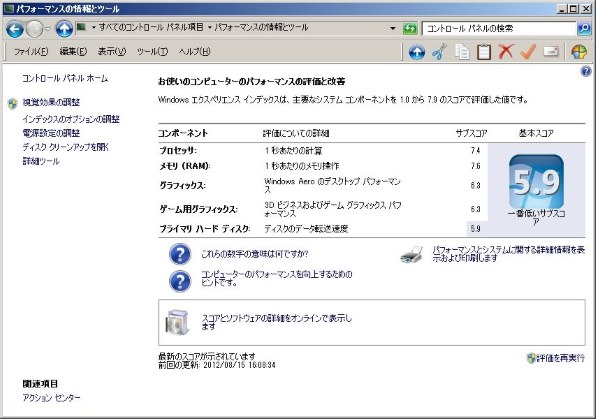This screenshot has height=419, width=596.
Task: Click the Windows flag toolbar icon
Action: point(579,52)
